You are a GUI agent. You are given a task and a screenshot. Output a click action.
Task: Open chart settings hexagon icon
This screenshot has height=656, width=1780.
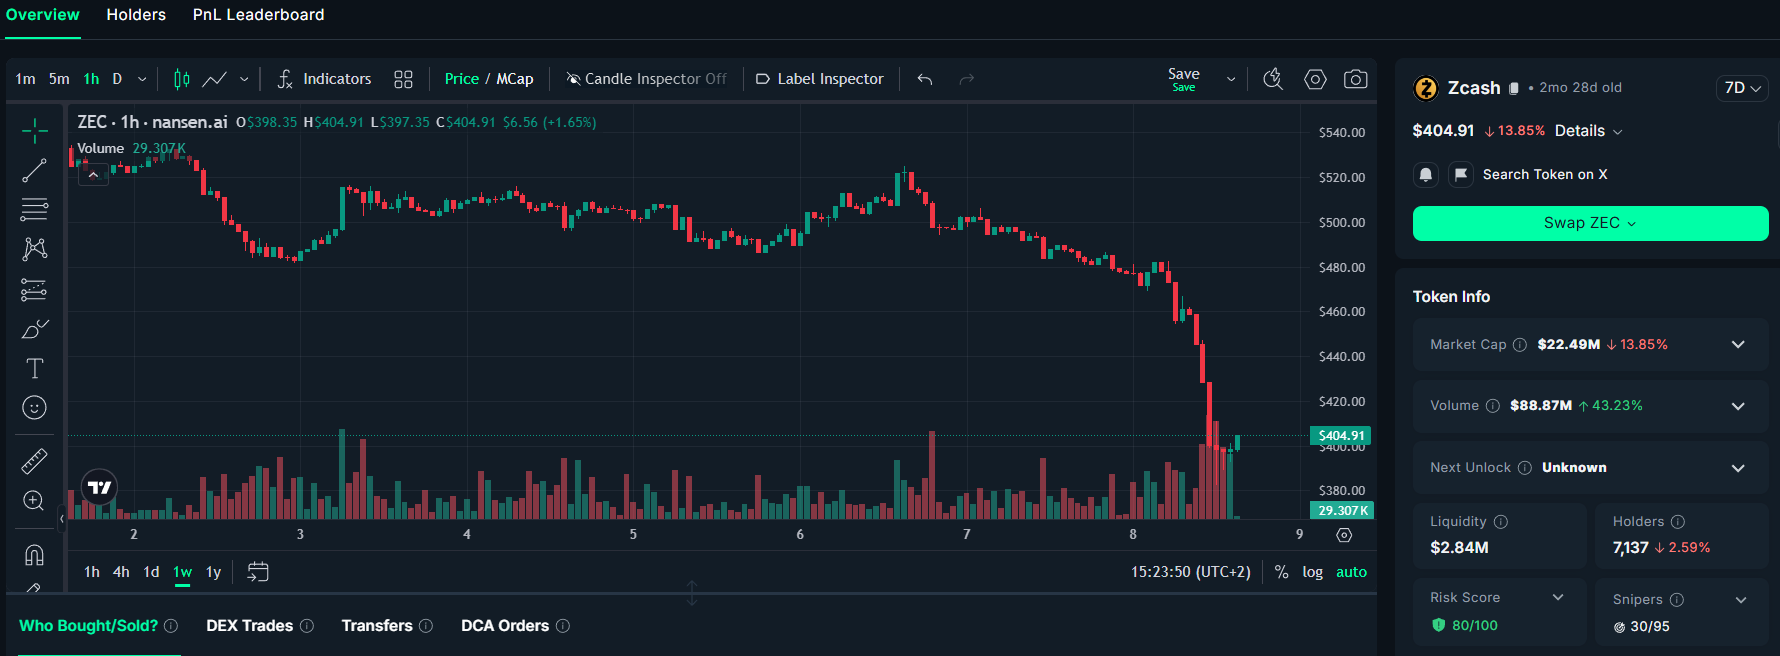(x=1315, y=79)
